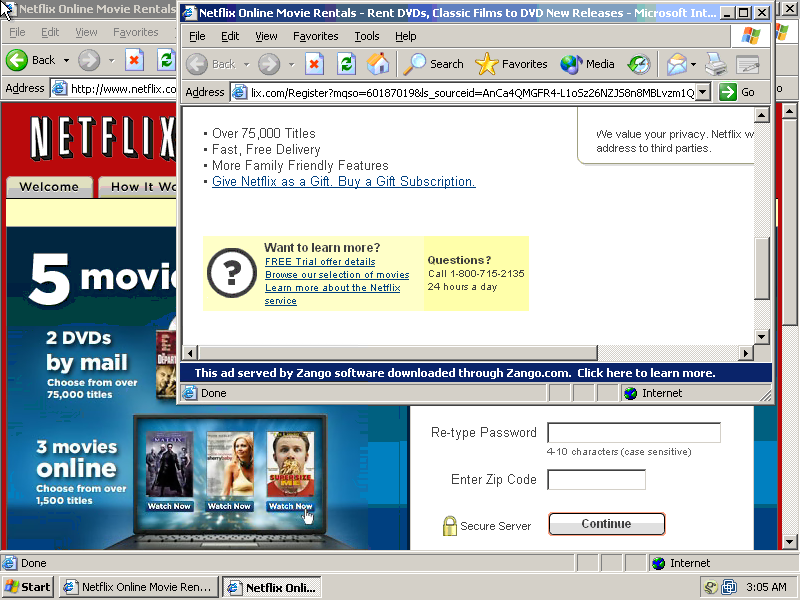Click the address bar URL in the front window
This screenshot has height=600, width=800.
point(472,92)
